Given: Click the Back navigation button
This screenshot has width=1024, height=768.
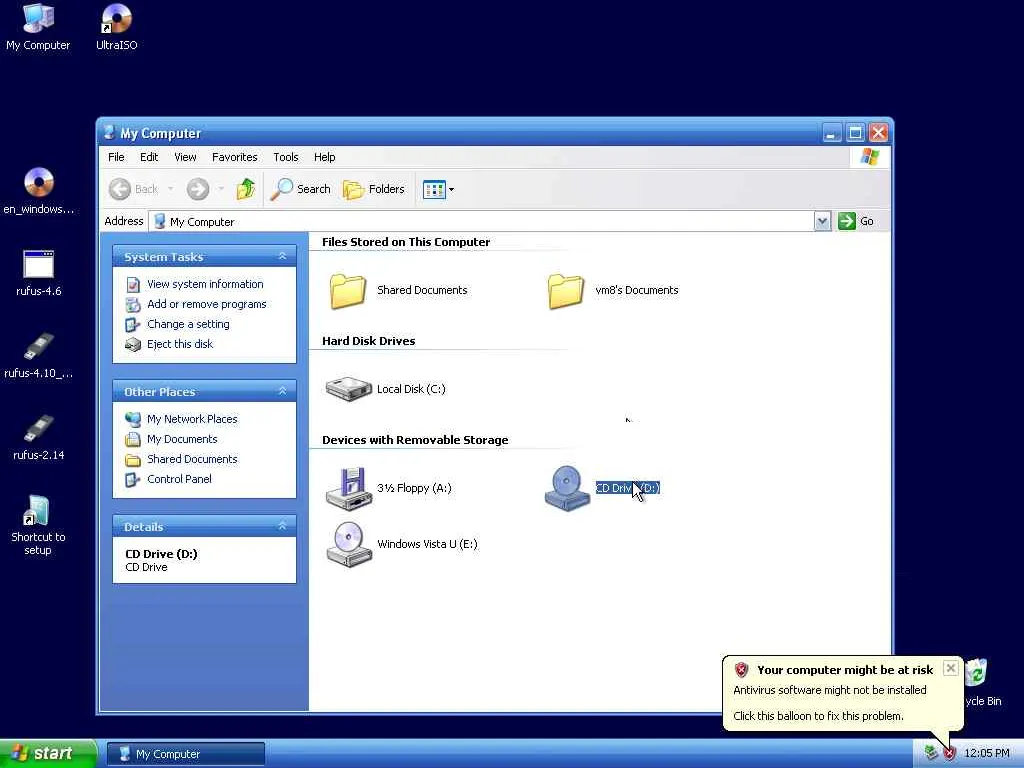Looking at the screenshot, I should 134,189.
